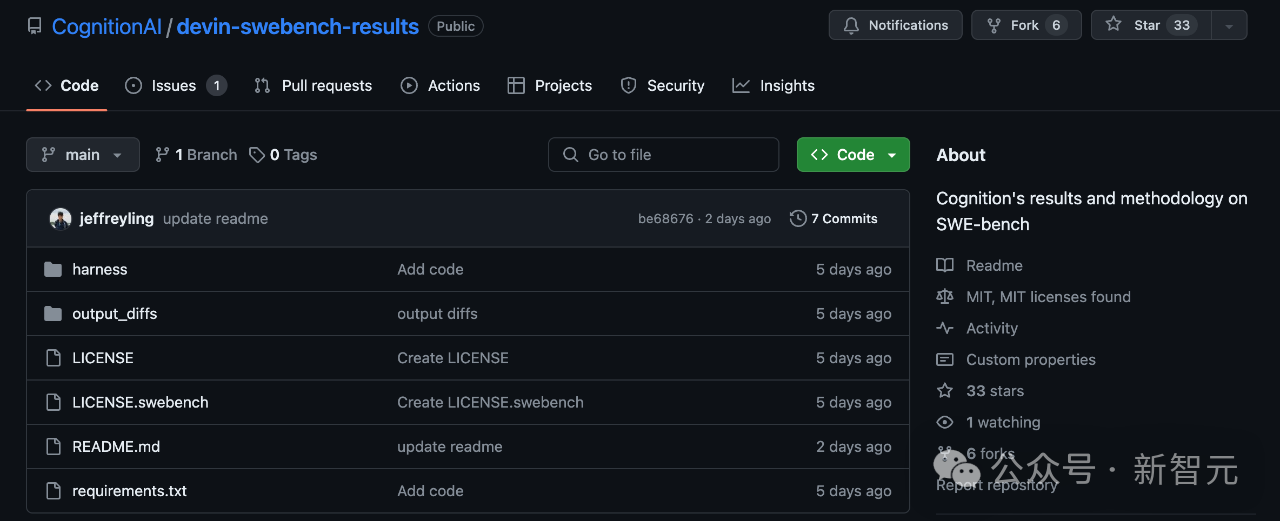View the 1 watching link
This screenshot has height=521, width=1280.
(1003, 423)
